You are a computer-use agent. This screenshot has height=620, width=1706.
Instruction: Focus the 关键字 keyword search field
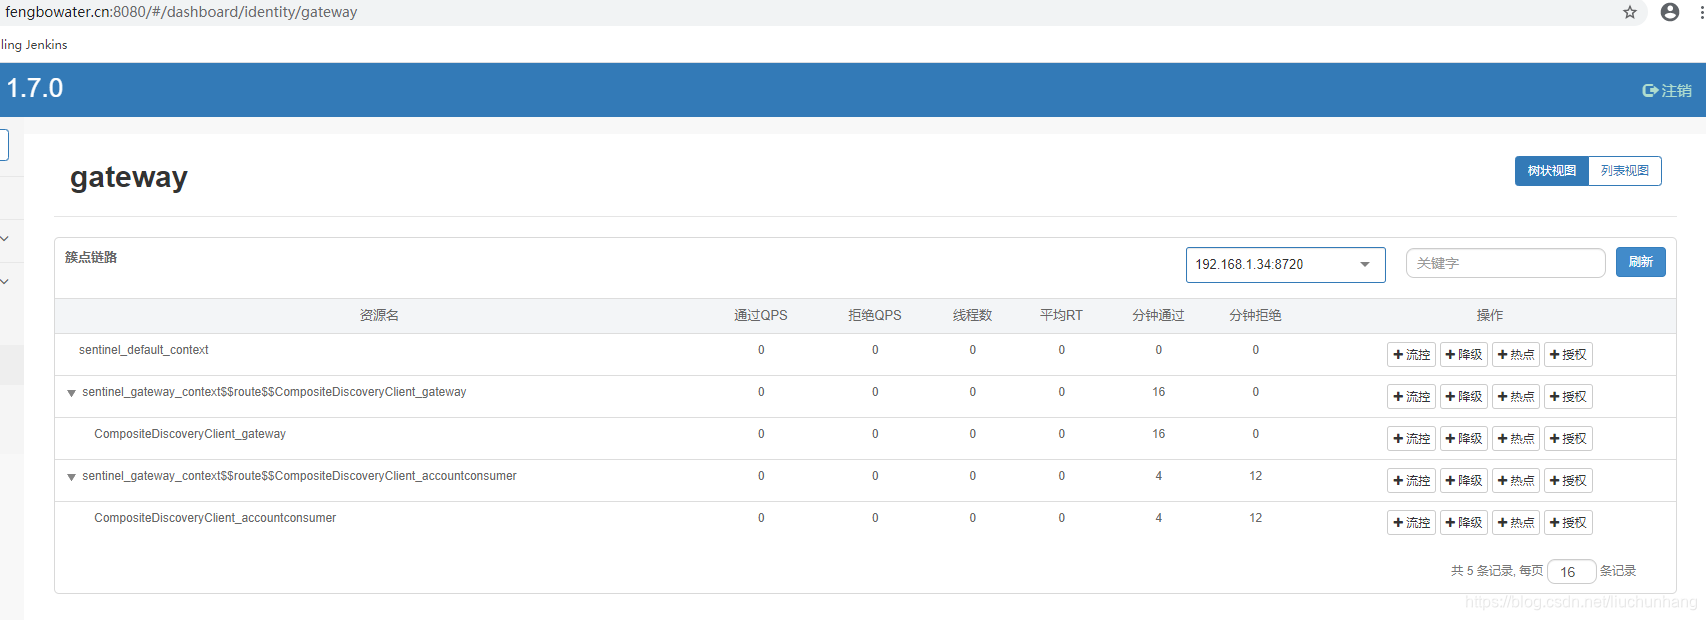pyautogui.click(x=1505, y=263)
